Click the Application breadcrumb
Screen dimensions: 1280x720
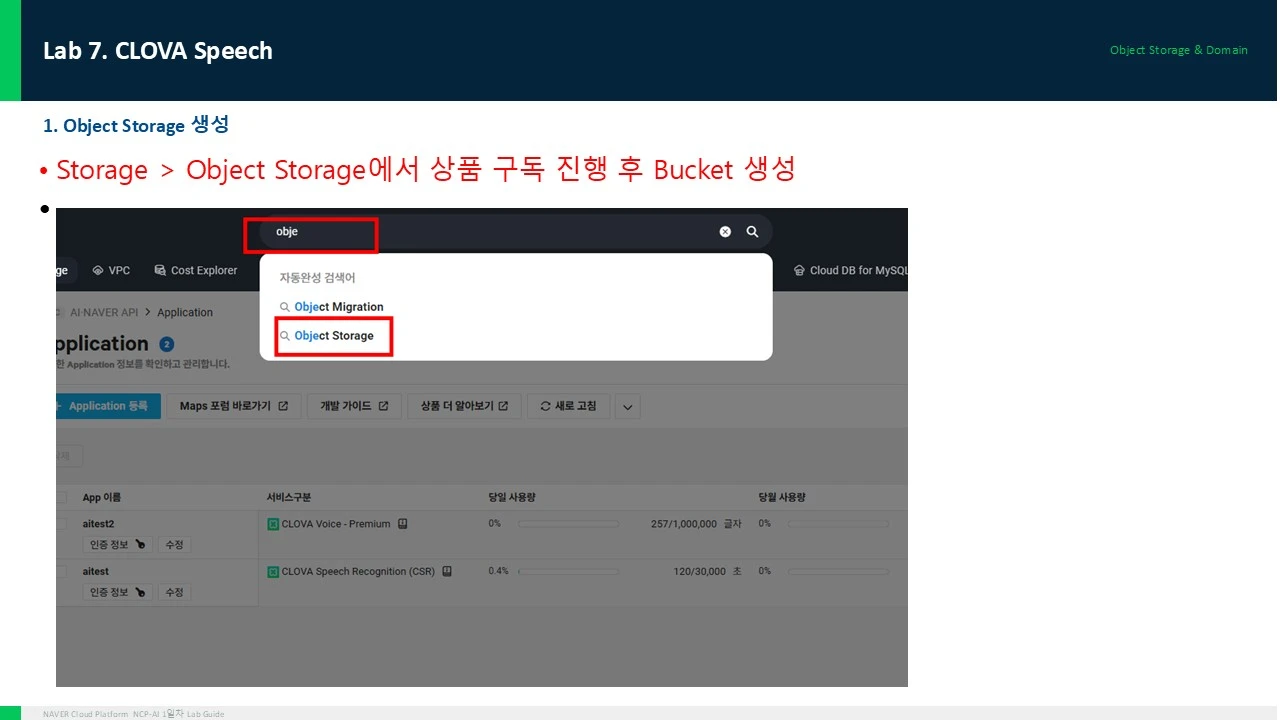(x=185, y=313)
